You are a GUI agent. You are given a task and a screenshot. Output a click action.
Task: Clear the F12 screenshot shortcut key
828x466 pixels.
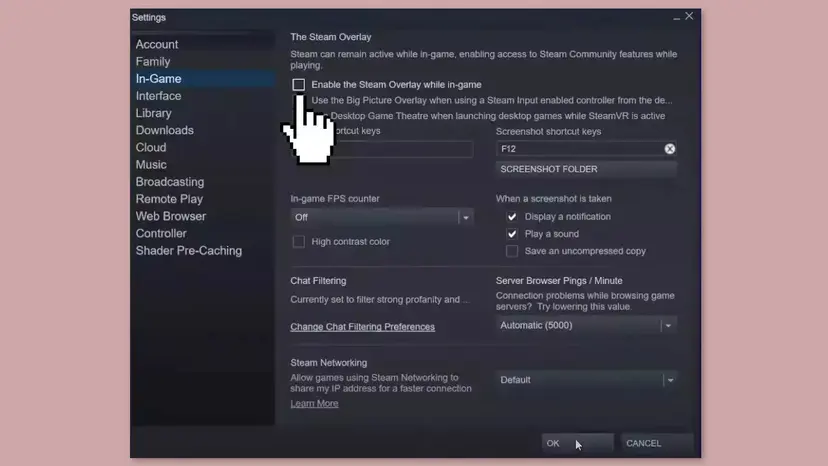tap(670, 149)
